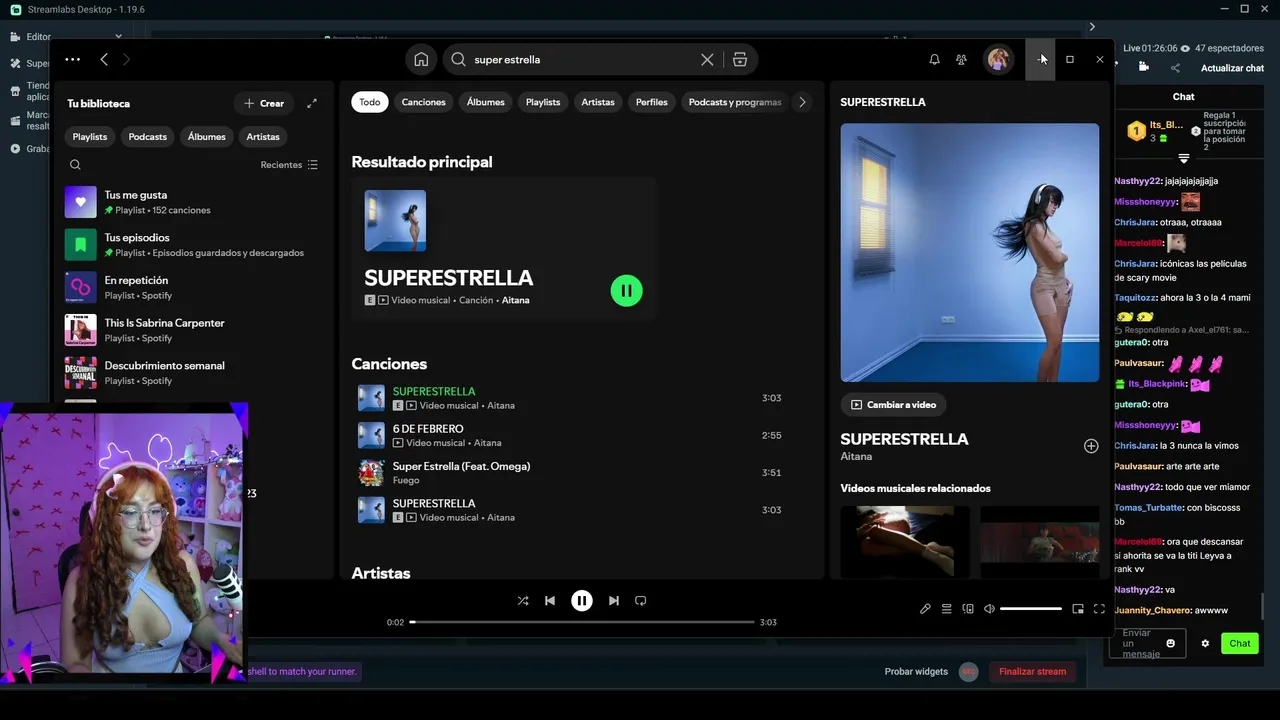Mute Spotify volume speaker icon
Viewport: 1280px width, 720px height.
coord(989,609)
